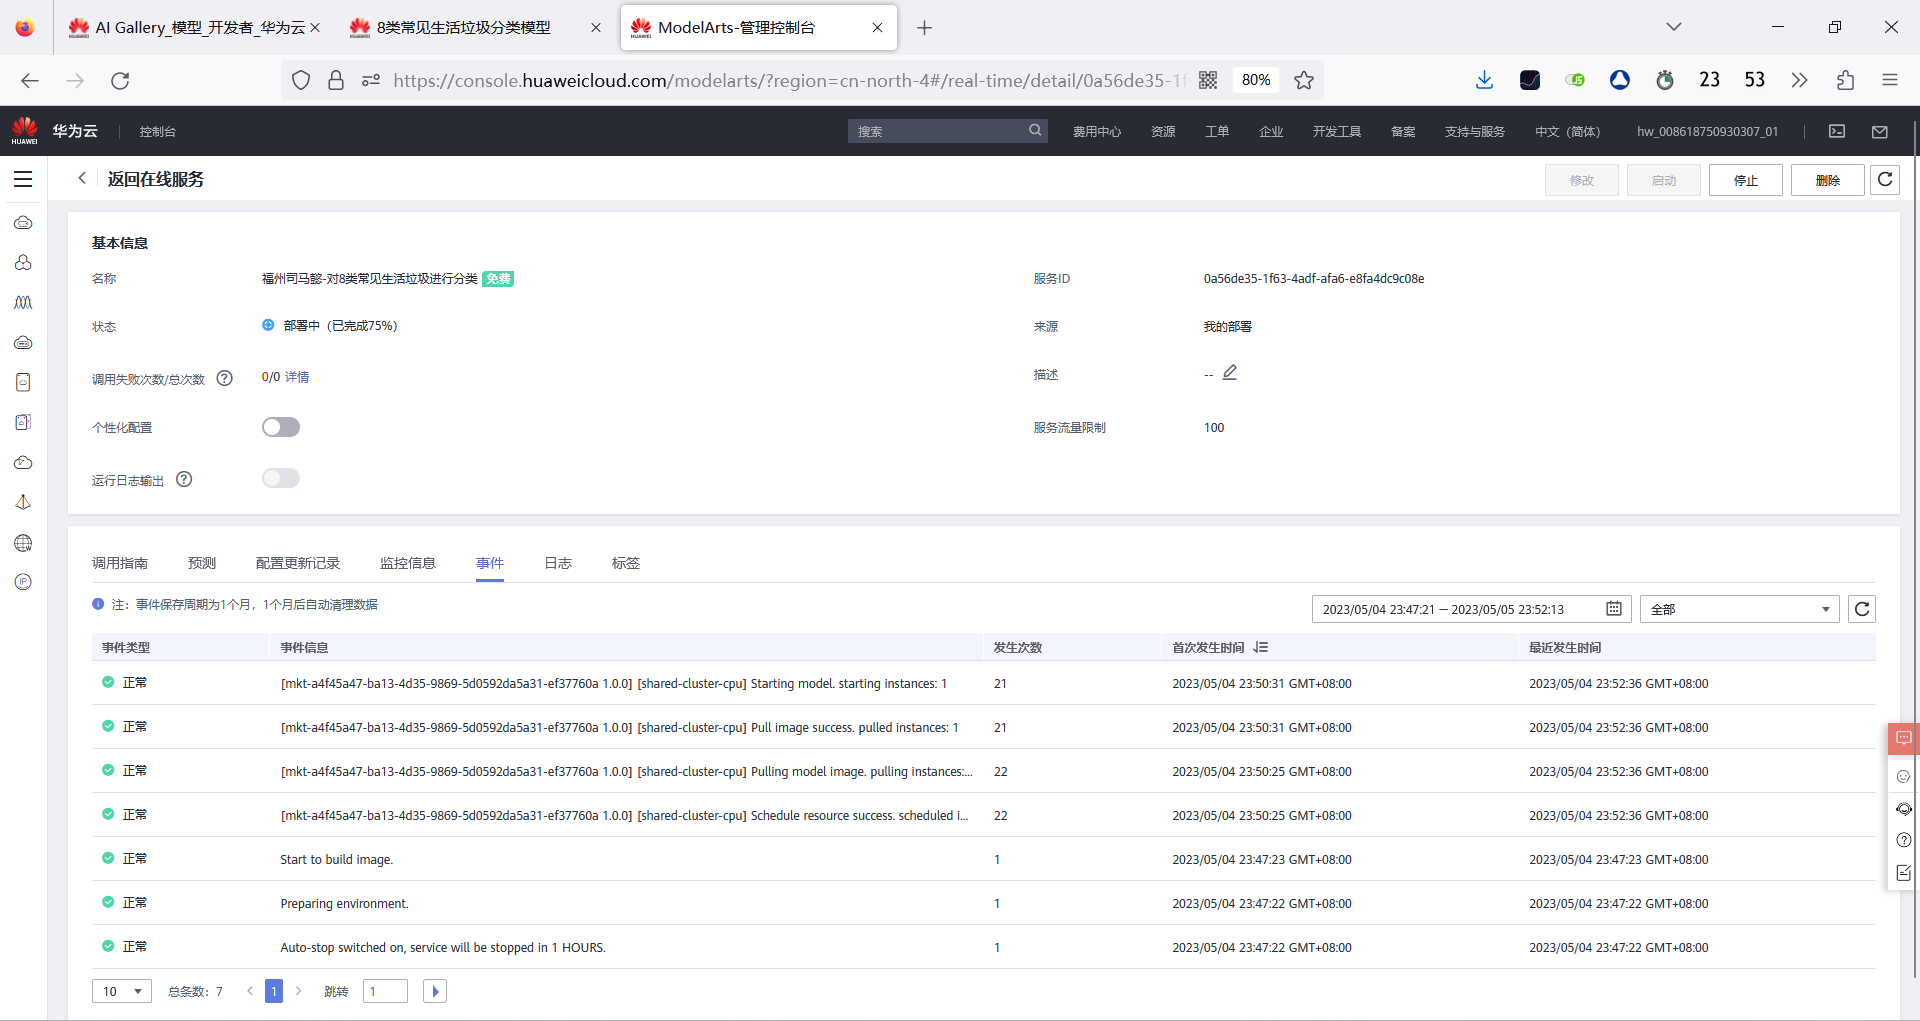Open 费用中心 in the top navigation
Viewport: 1920px width, 1021px height.
[1097, 131]
